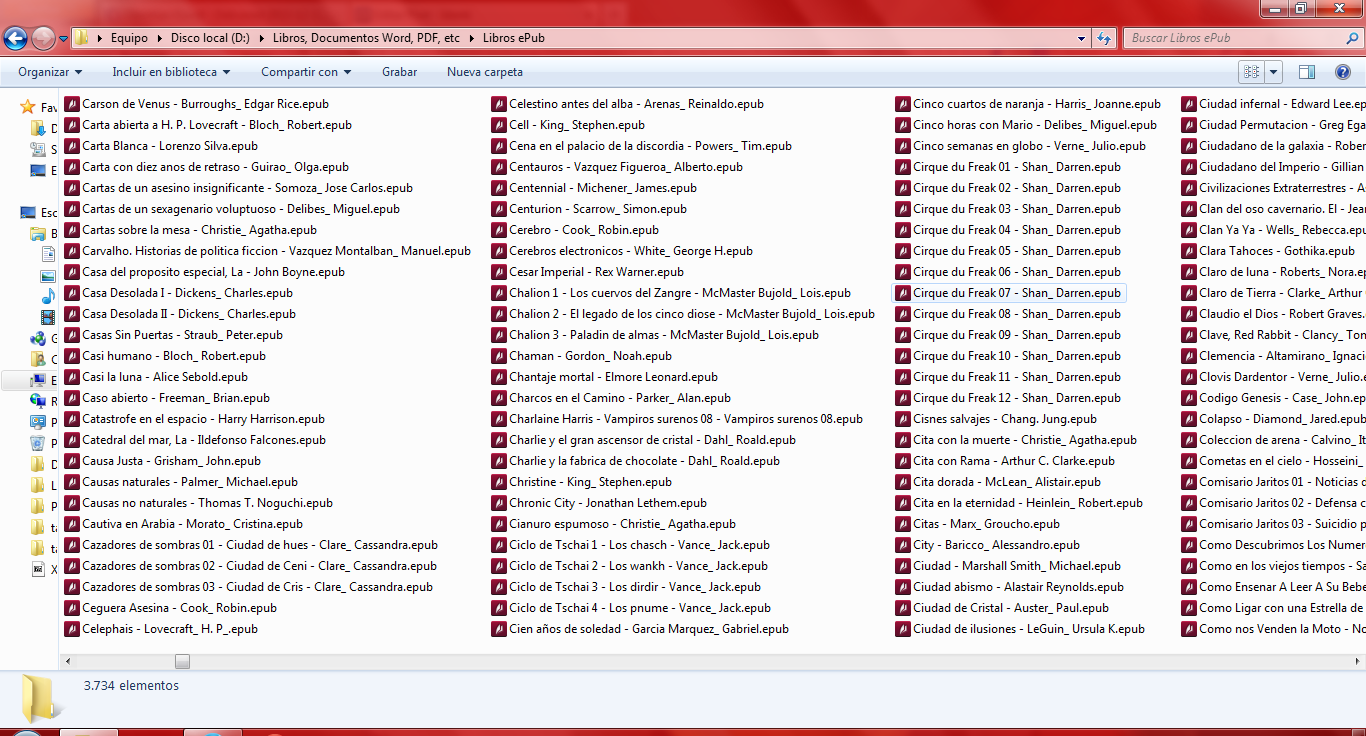1366x736 pixels.
Task: Click the epub icon of Casi humano
Action: click(x=72, y=356)
